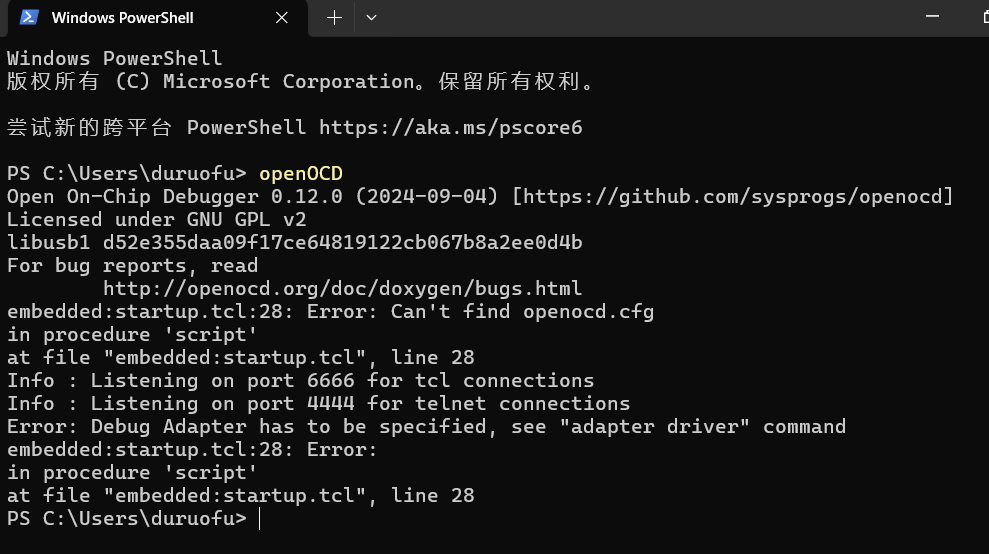Click the Microsoft Corporation copyright line
The width and height of the screenshot is (989, 554).
300,81
